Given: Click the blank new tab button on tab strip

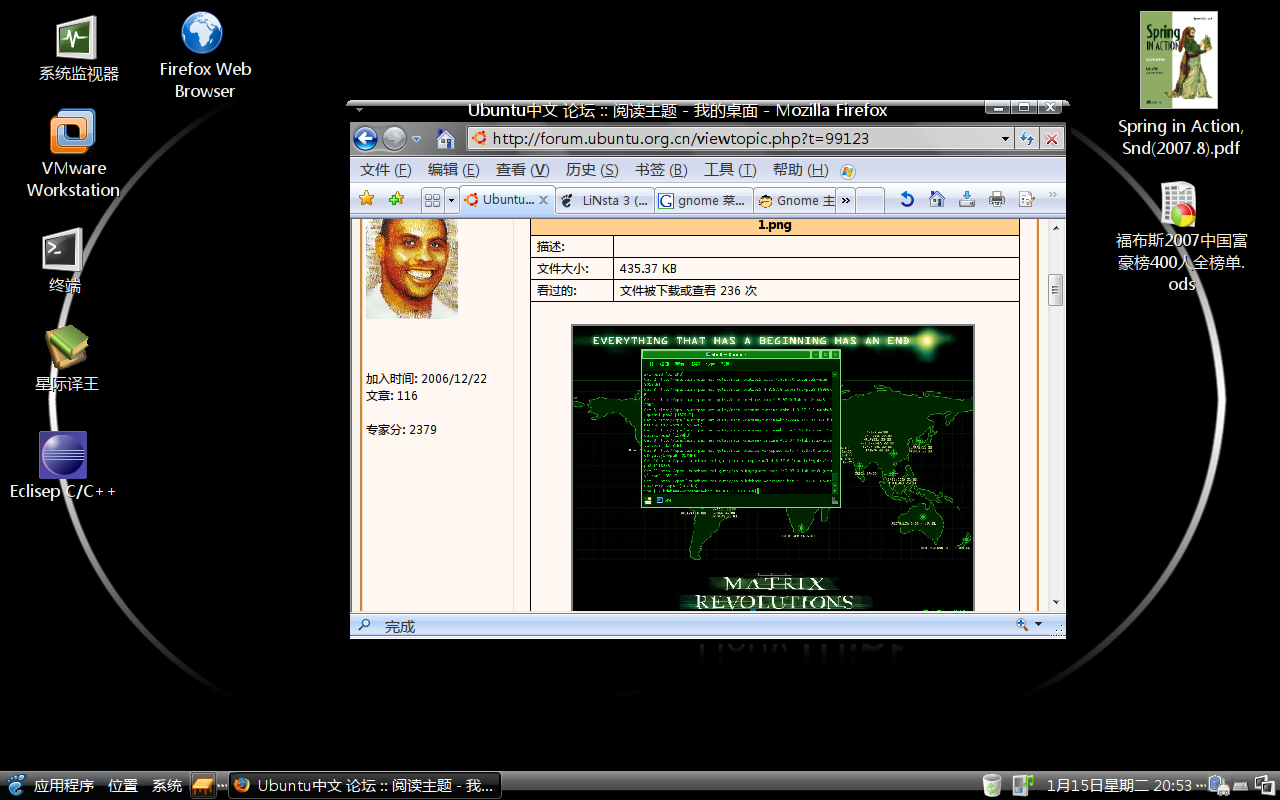Looking at the screenshot, I should (x=871, y=200).
